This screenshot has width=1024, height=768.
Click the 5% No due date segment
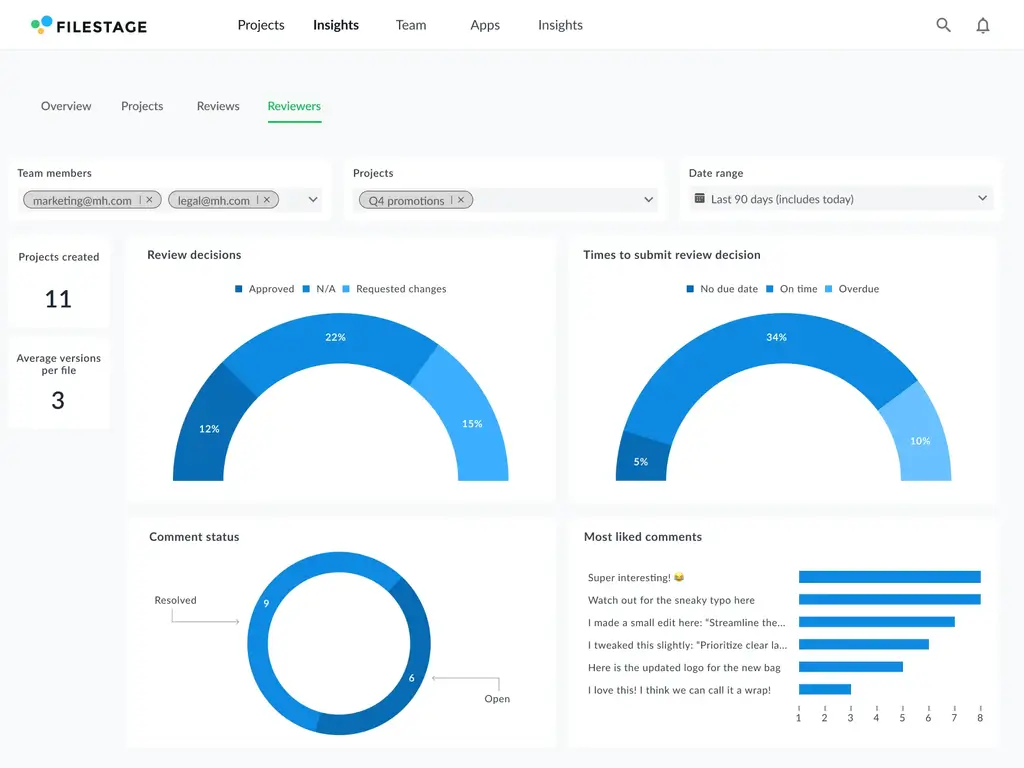[641, 462]
